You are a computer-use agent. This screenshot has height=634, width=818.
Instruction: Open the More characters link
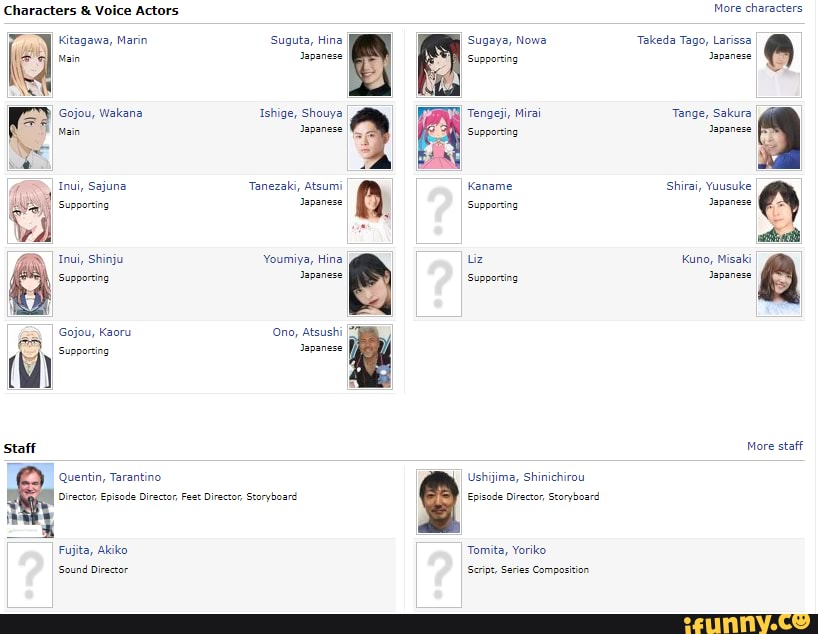point(758,8)
